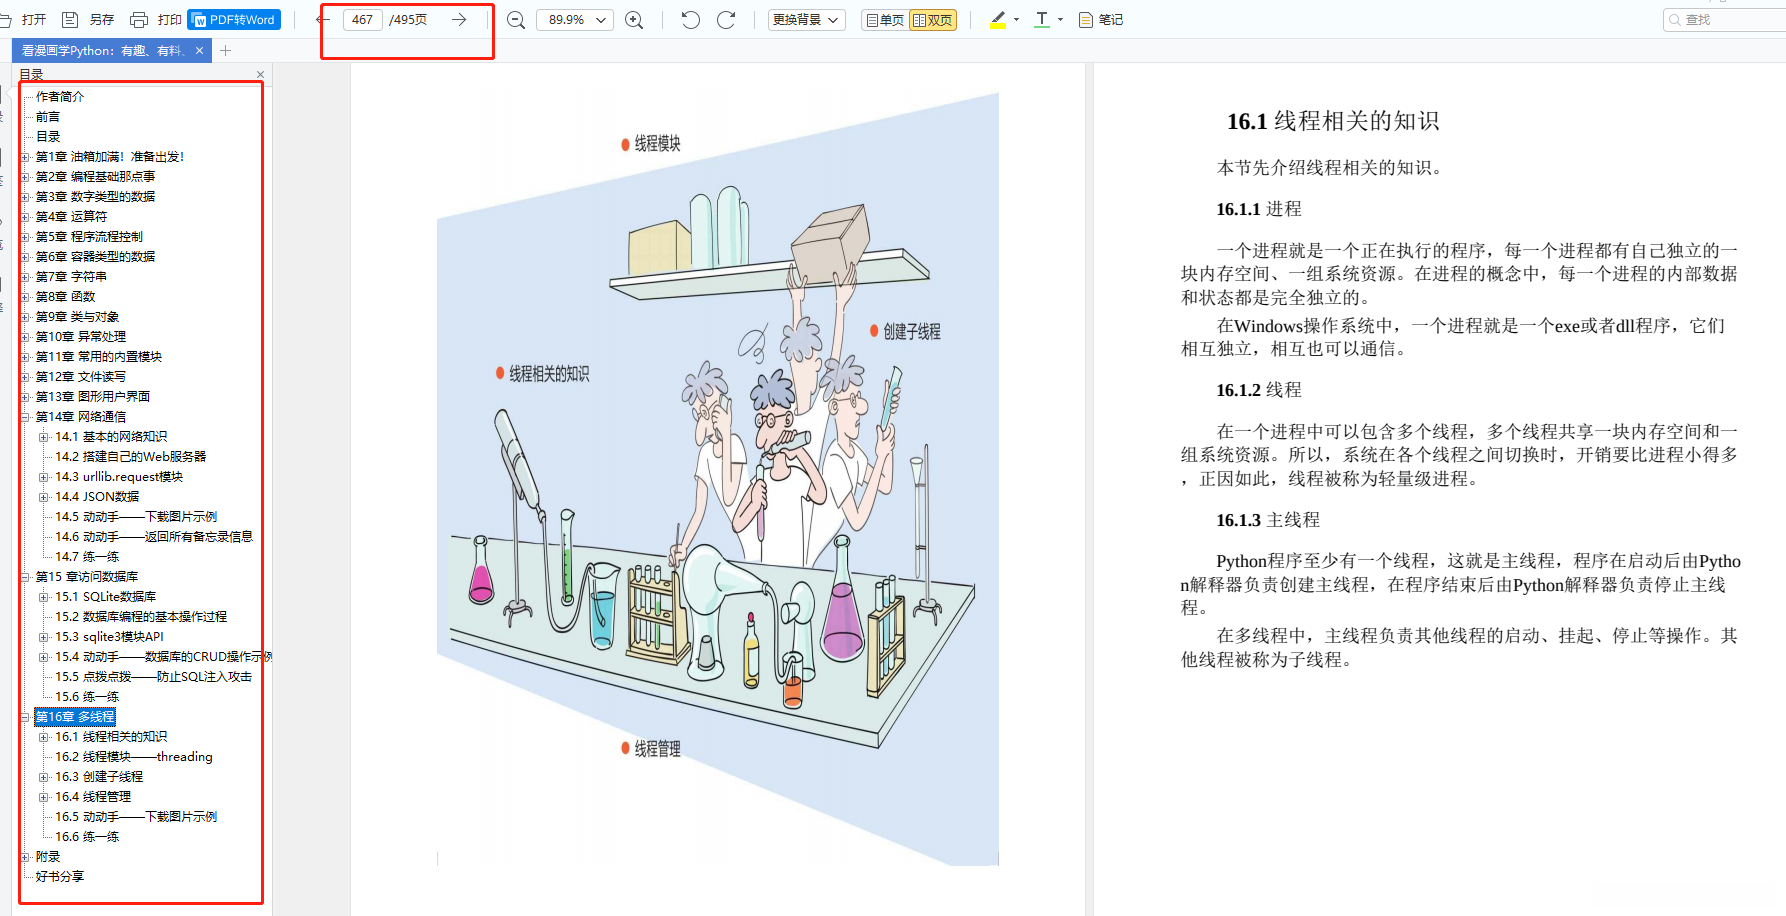1786x916 pixels.
Task: Click the 16.1.2 线程 subheading on the page
Action: (1259, 390)
